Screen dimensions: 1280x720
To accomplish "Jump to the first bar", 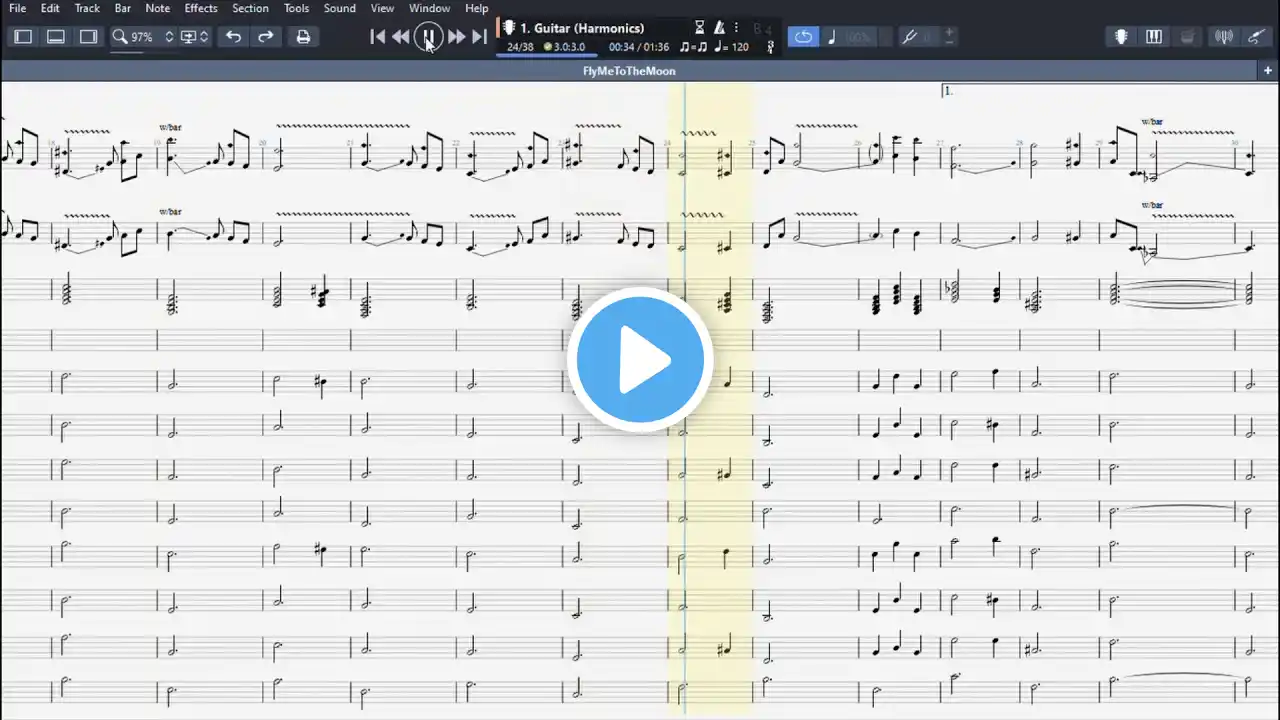I will point(377,37).
